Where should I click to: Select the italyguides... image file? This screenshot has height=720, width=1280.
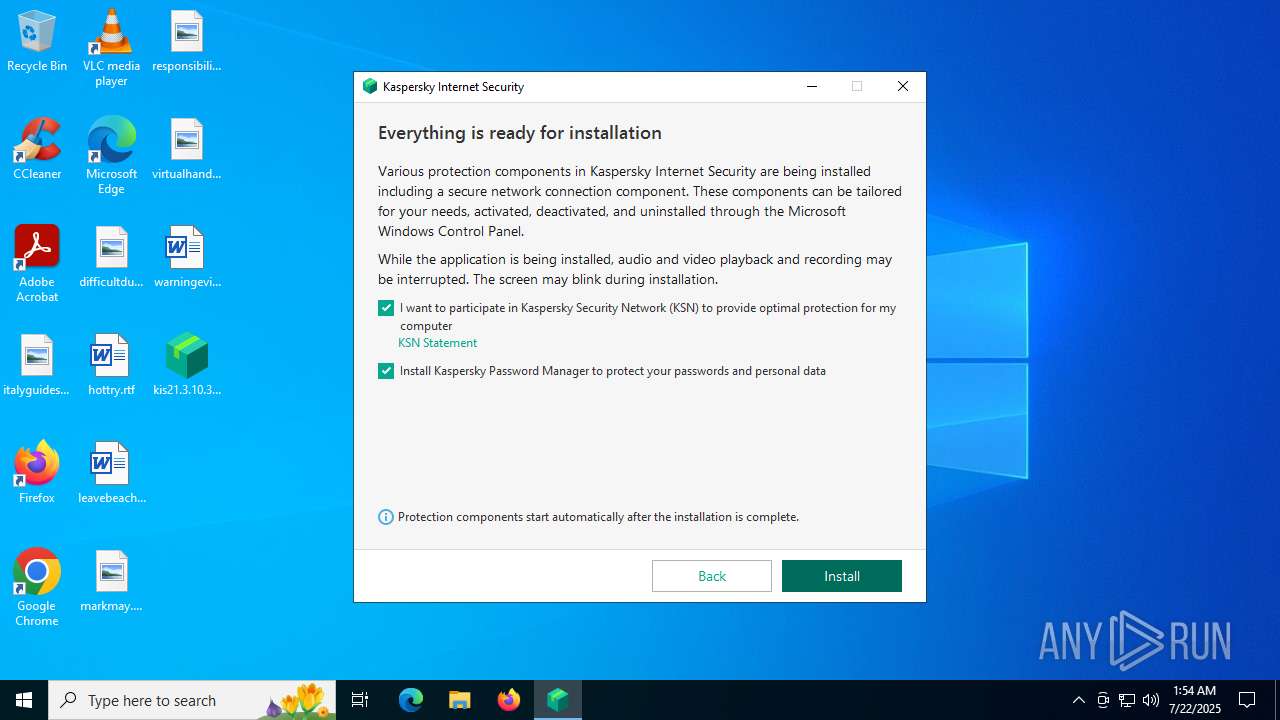(x=37, y=366)
